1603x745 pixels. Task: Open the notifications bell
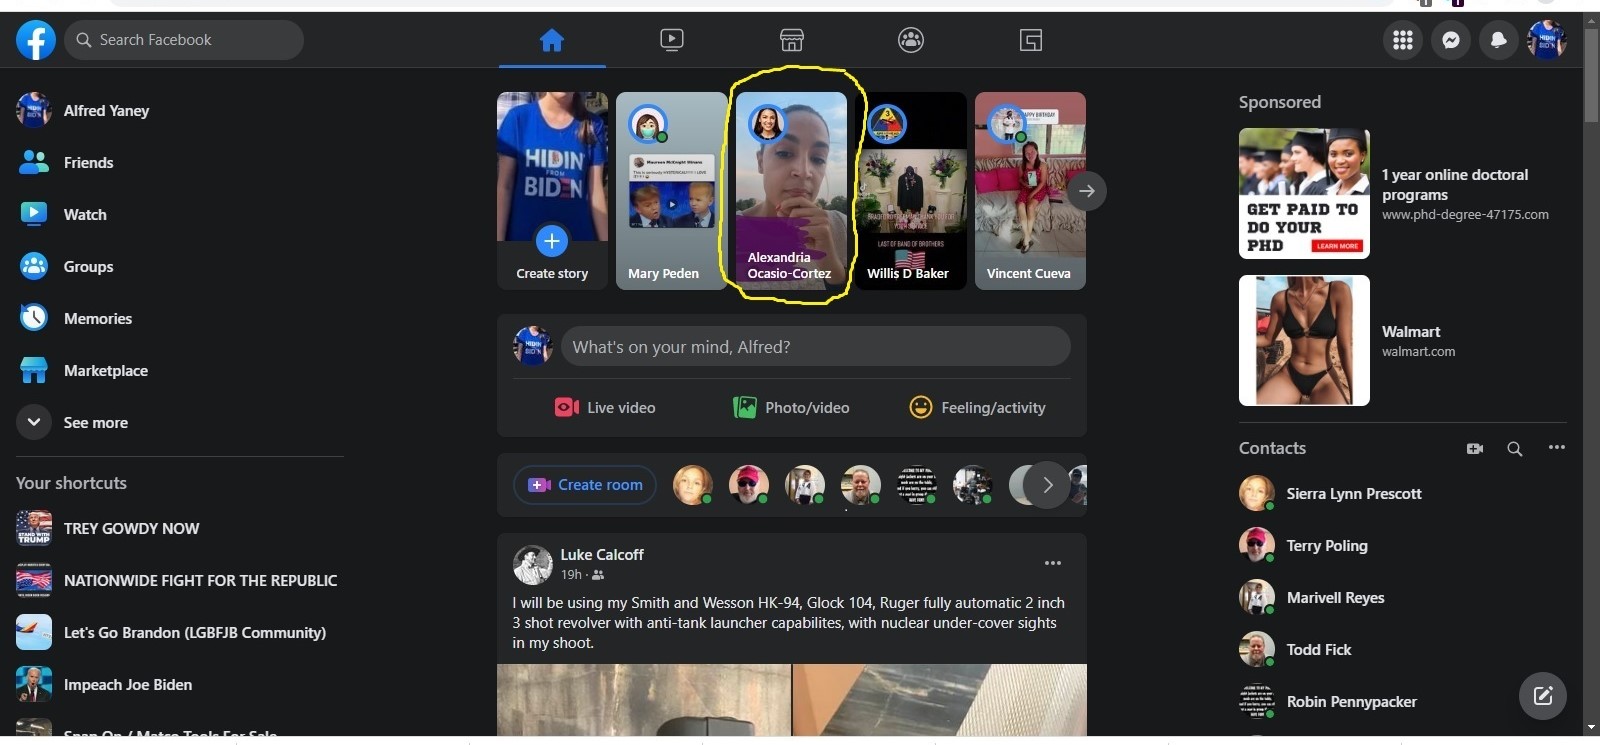click(x=1498, y=40)
